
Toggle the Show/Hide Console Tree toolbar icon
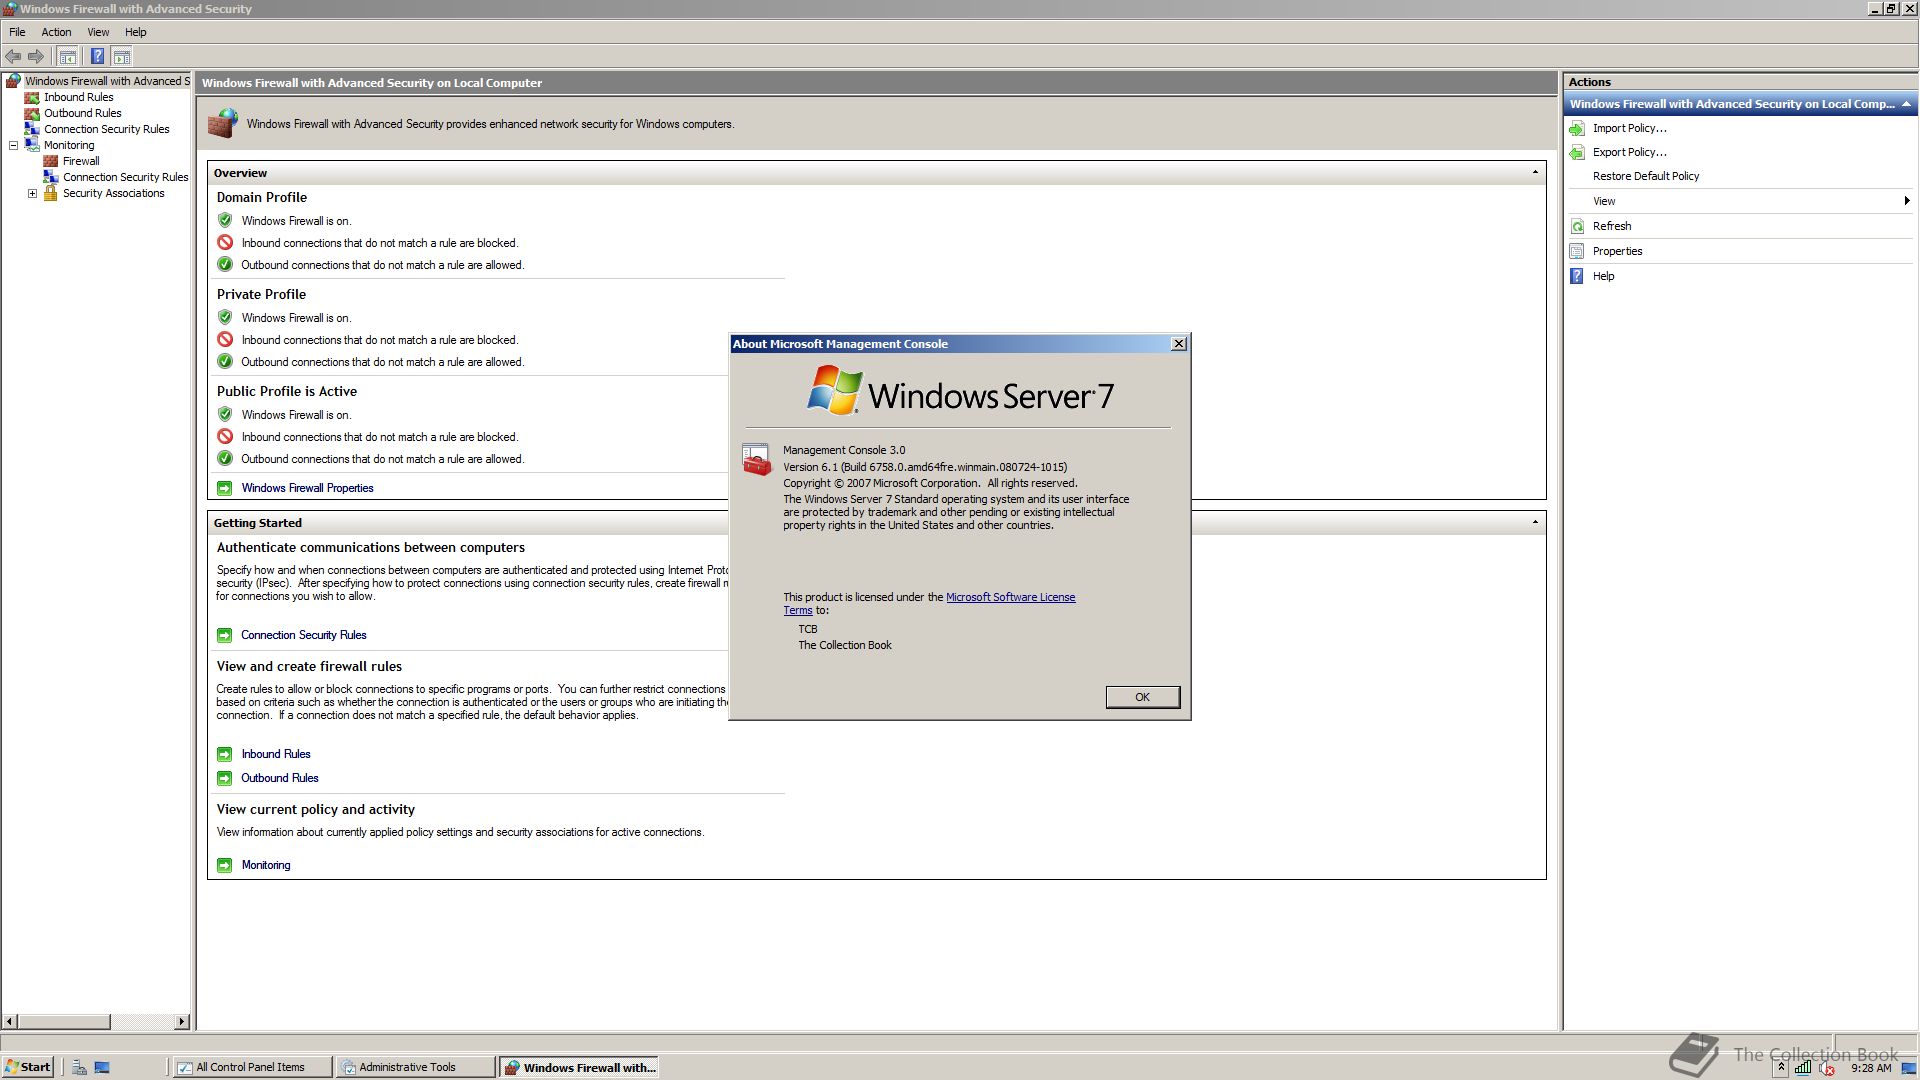click(68, 57)
